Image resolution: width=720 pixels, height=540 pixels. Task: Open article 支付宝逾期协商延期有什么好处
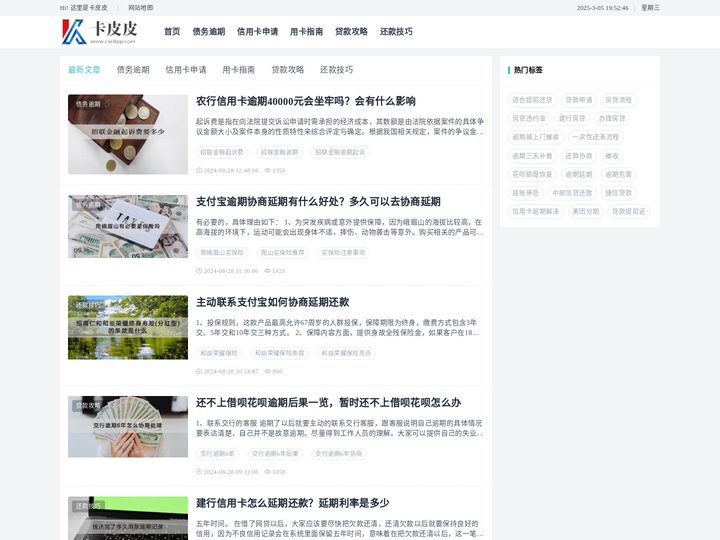[x=318, y=202]
